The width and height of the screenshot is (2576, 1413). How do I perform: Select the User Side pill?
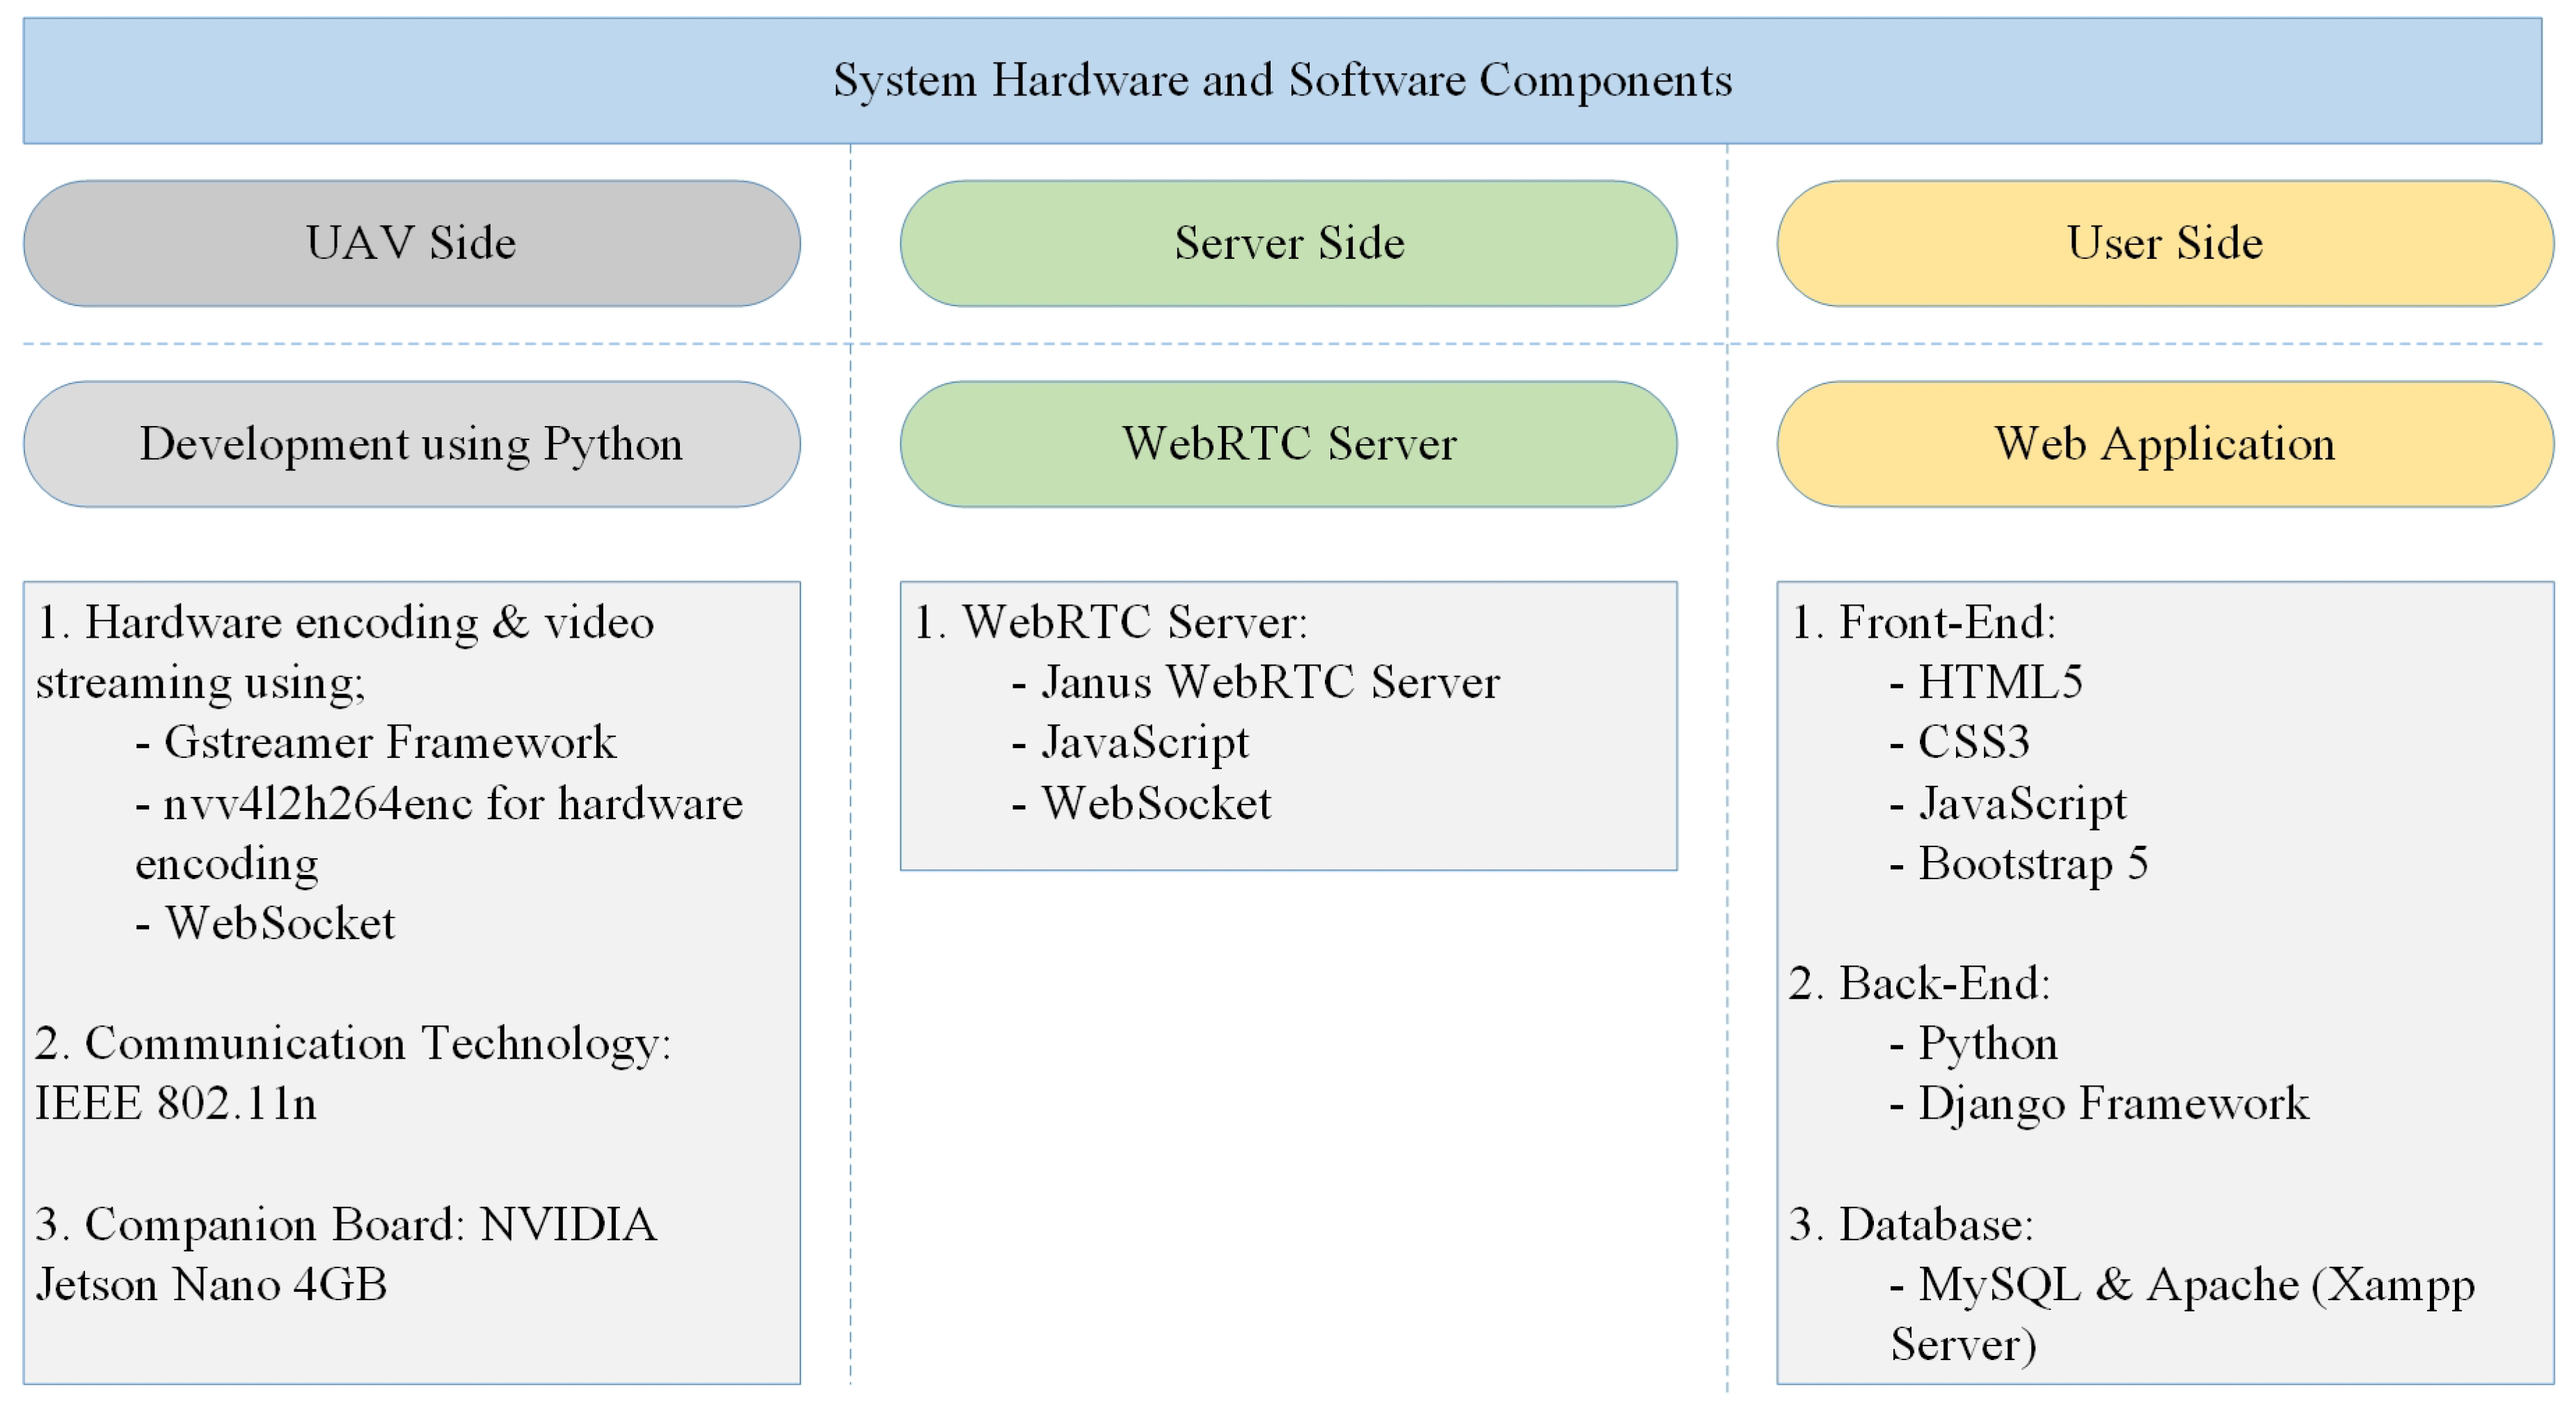click(x=2164, y=243)
